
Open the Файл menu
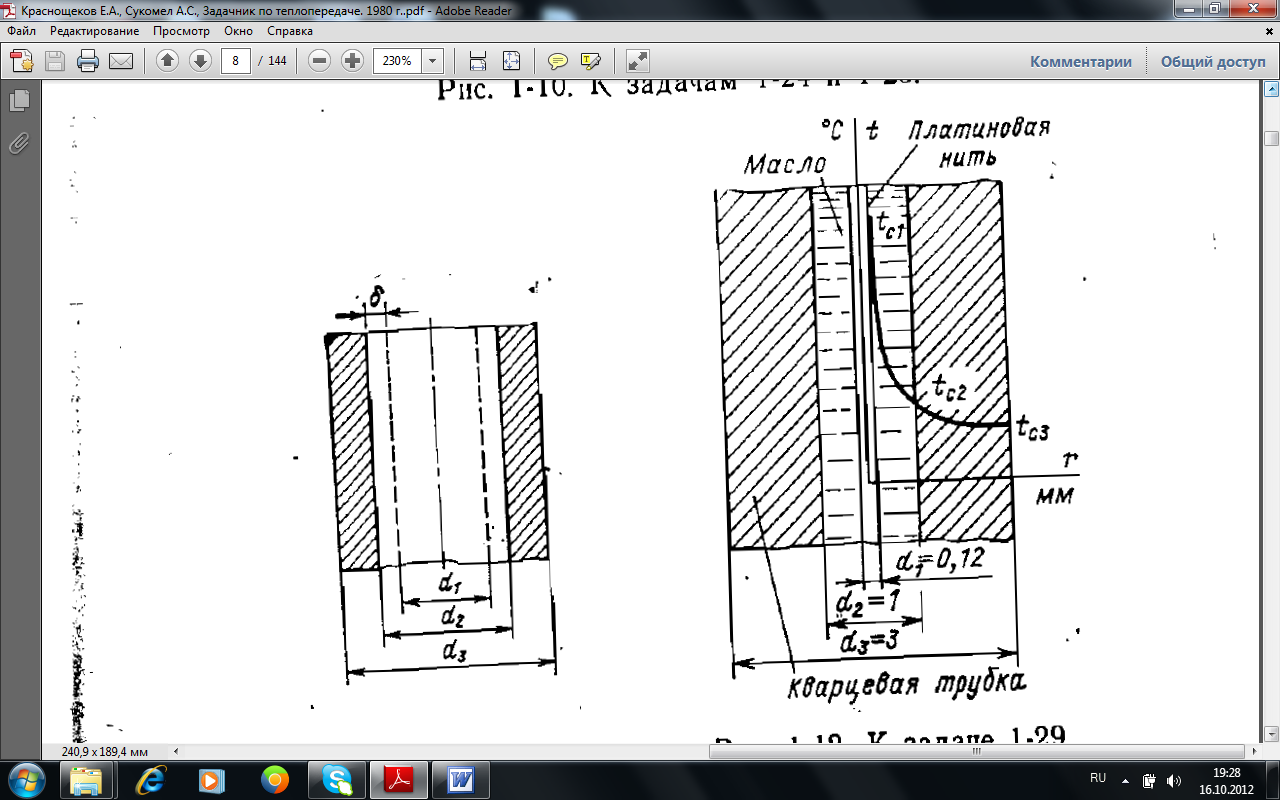pos(21,31)
